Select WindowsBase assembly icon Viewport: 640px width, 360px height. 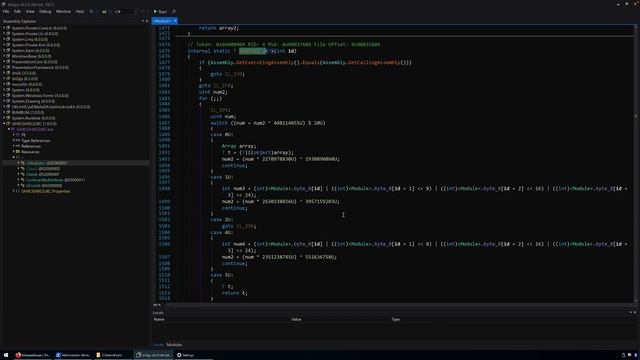pyautogui.click(x=8, y=56)
